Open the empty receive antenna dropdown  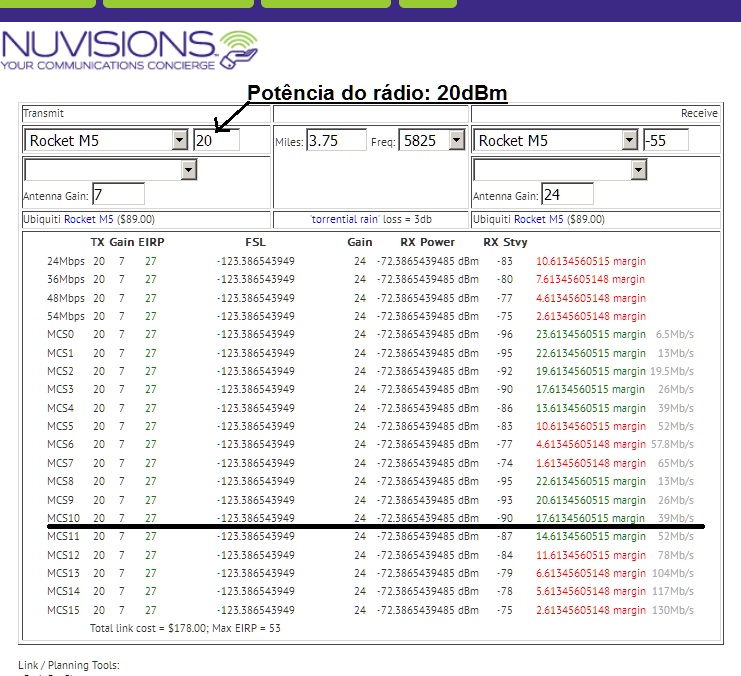pyautogui.click(x=560, y=170)
